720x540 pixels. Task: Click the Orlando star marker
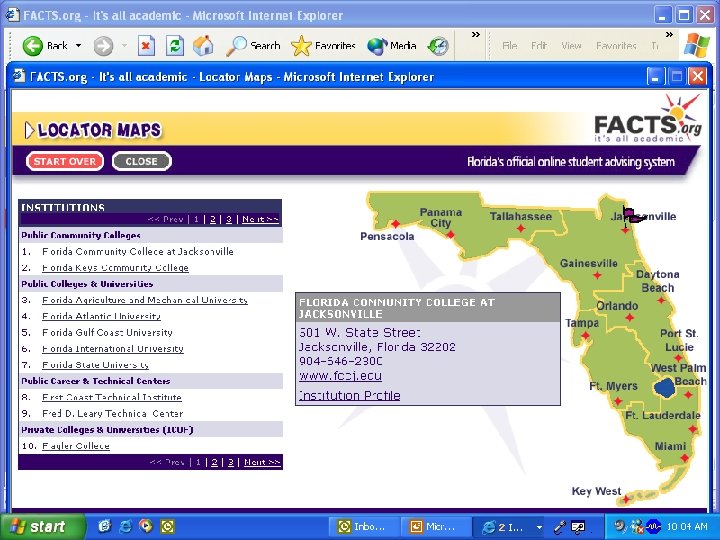(629, 317)
